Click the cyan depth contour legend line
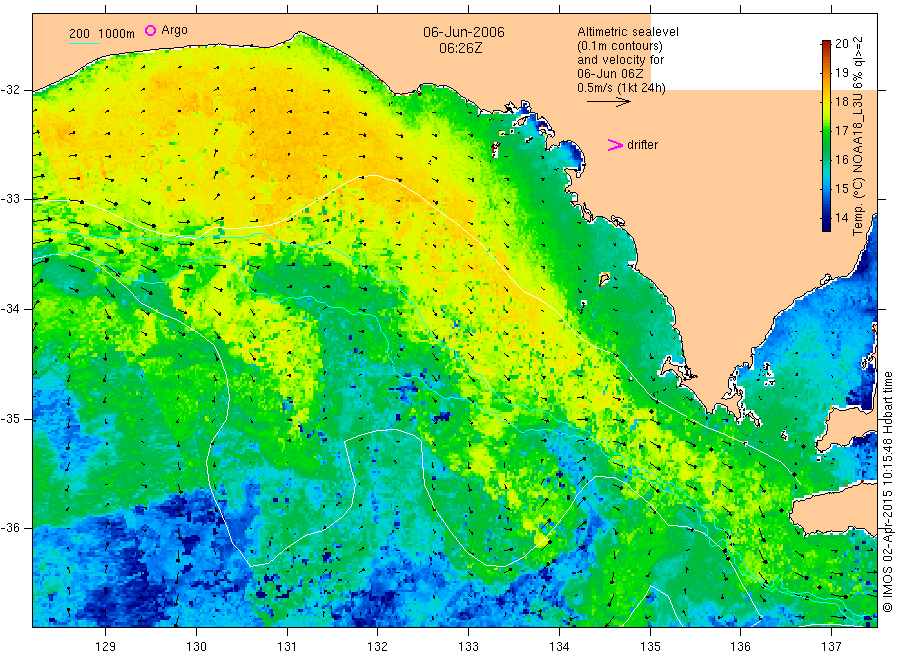The height and width of the screenshot is (660, 900). [x=84, y=42]
